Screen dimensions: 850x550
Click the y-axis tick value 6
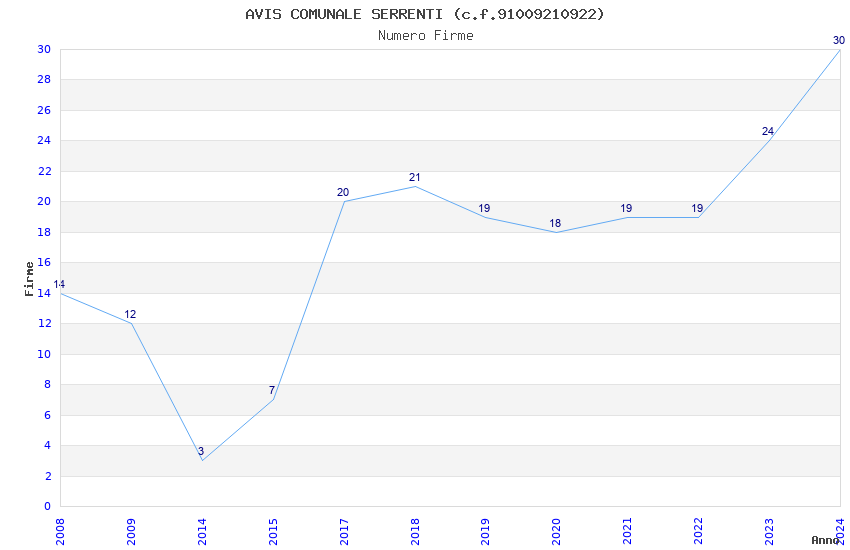tap(48, 415)
